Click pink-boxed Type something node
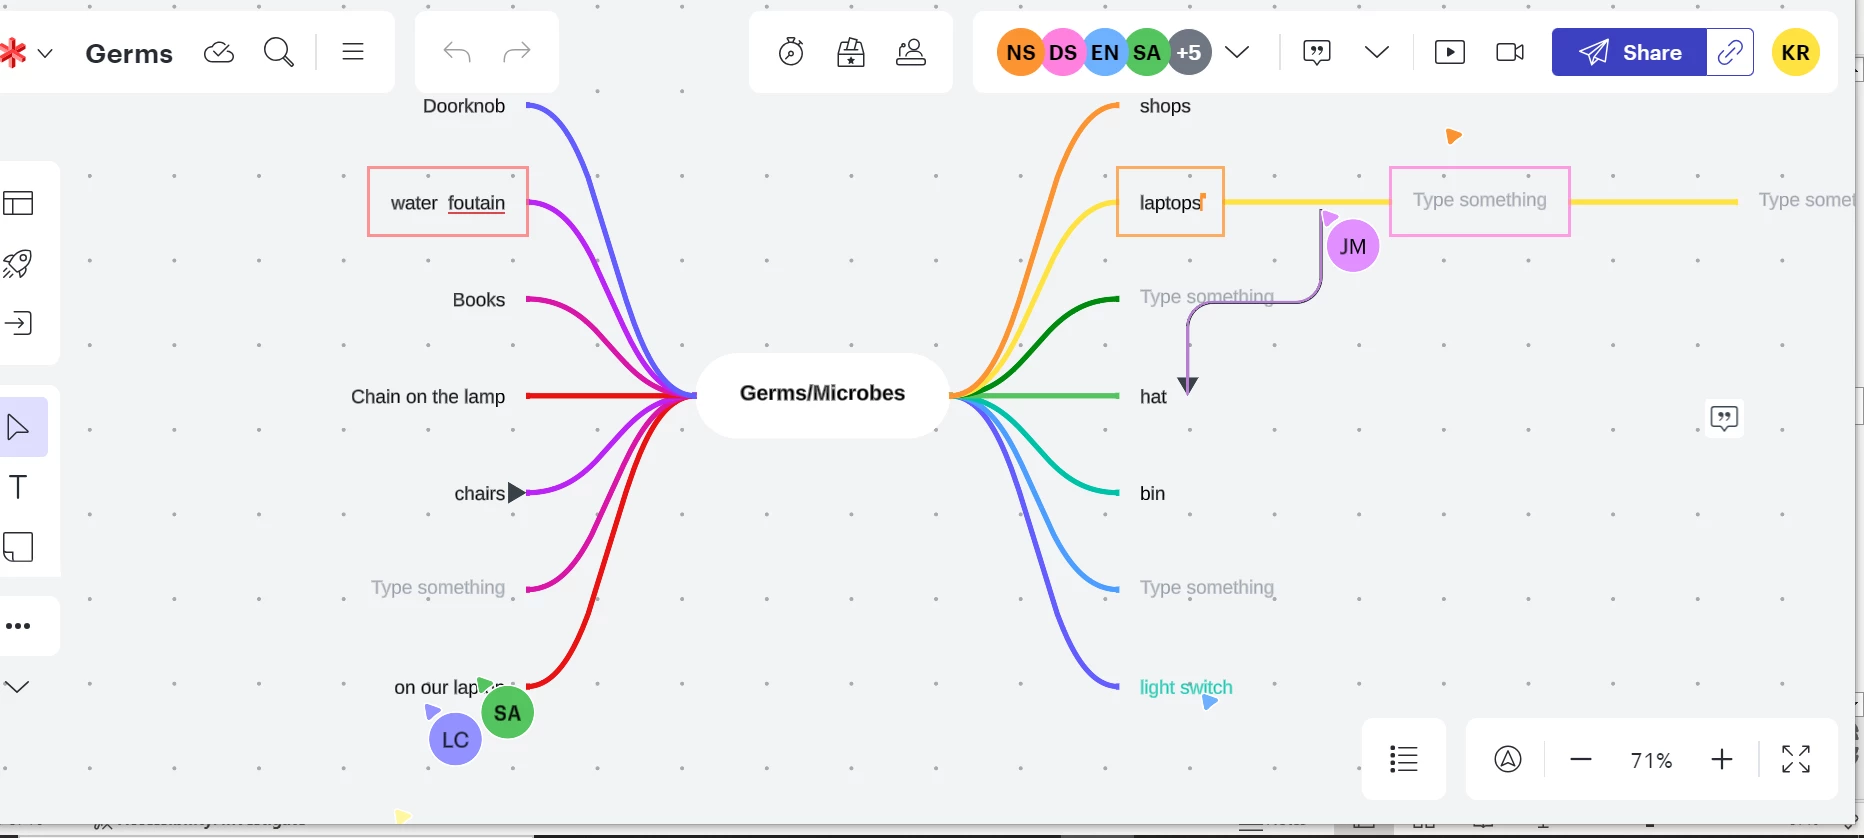Image resolution: width=1864 pixels, height=838 pixels. pos(1480,201)
